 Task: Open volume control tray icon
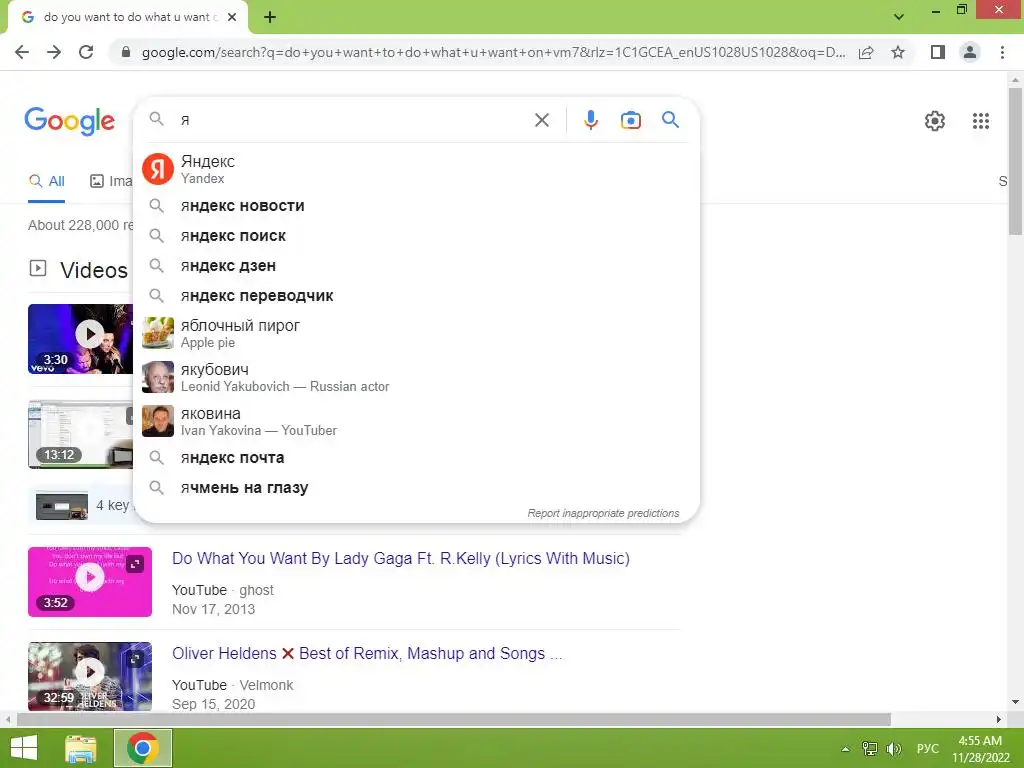(893, 749)
